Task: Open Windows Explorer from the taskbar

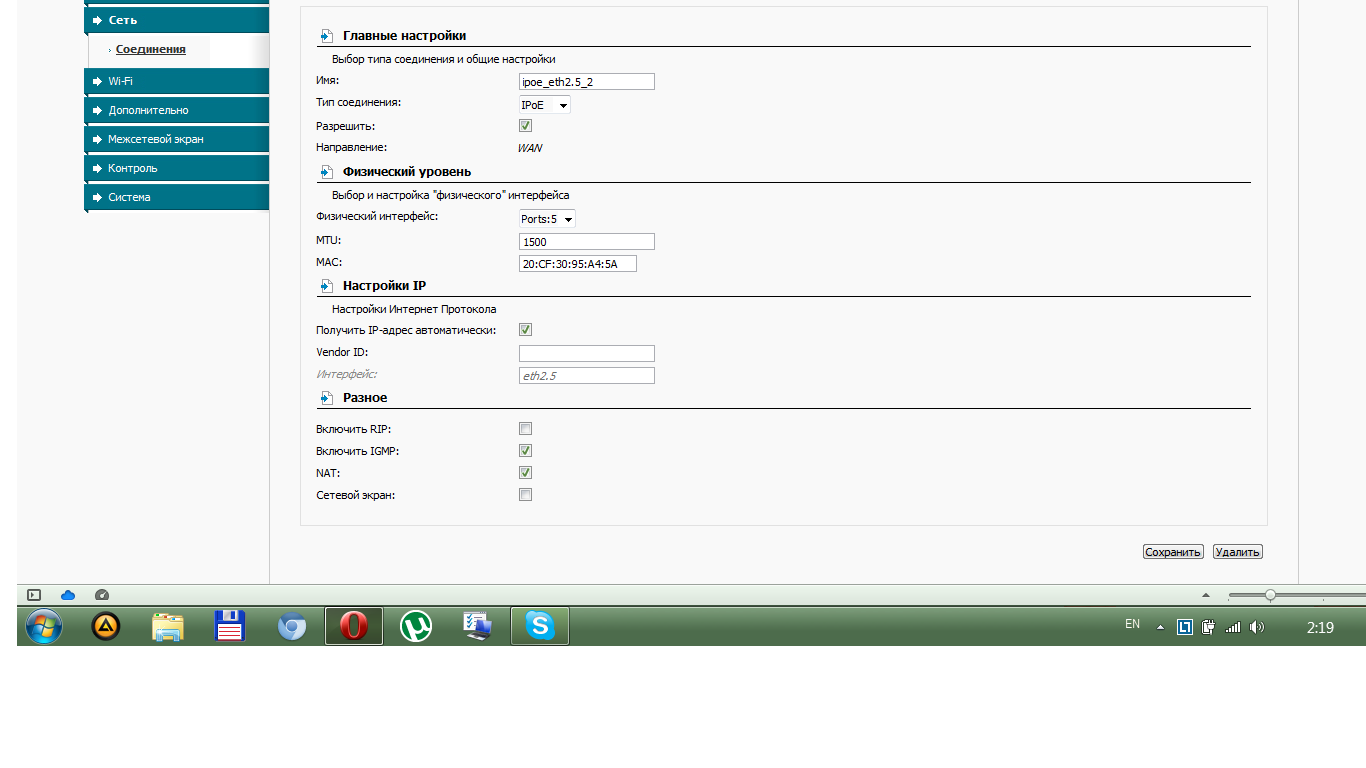Action: (168, 626)
